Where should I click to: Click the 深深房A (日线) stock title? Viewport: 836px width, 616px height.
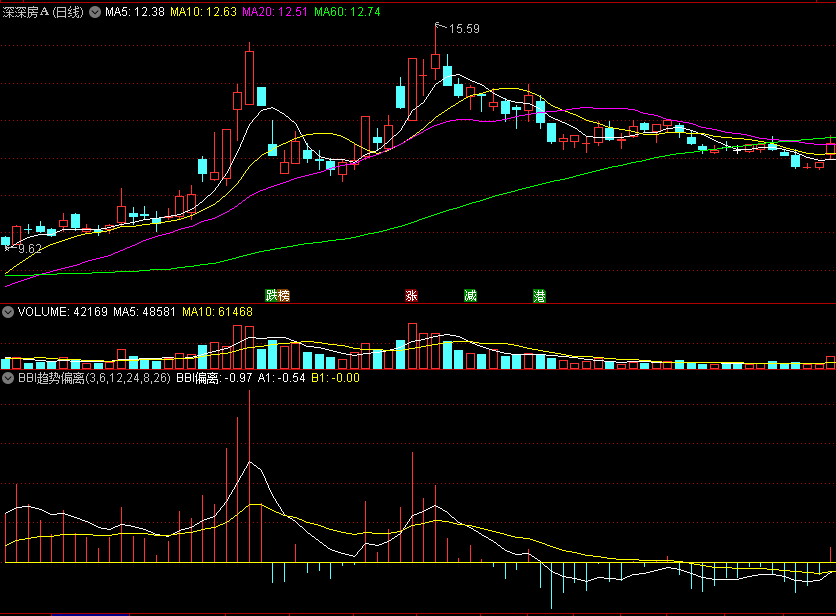(x=42, y=12)
